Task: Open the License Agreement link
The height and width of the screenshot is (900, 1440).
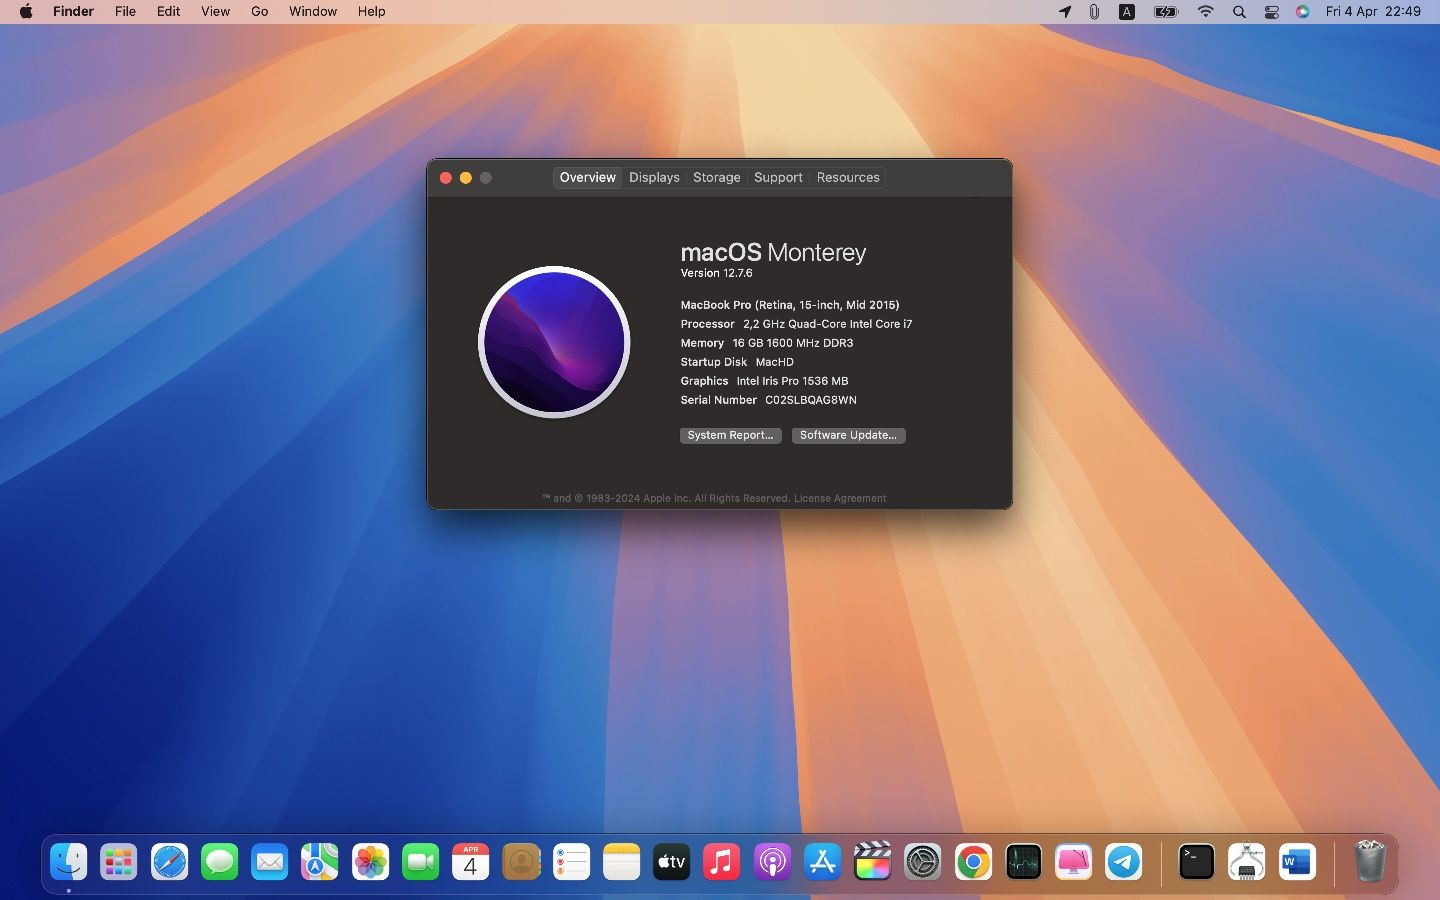Action: point(840,498)
